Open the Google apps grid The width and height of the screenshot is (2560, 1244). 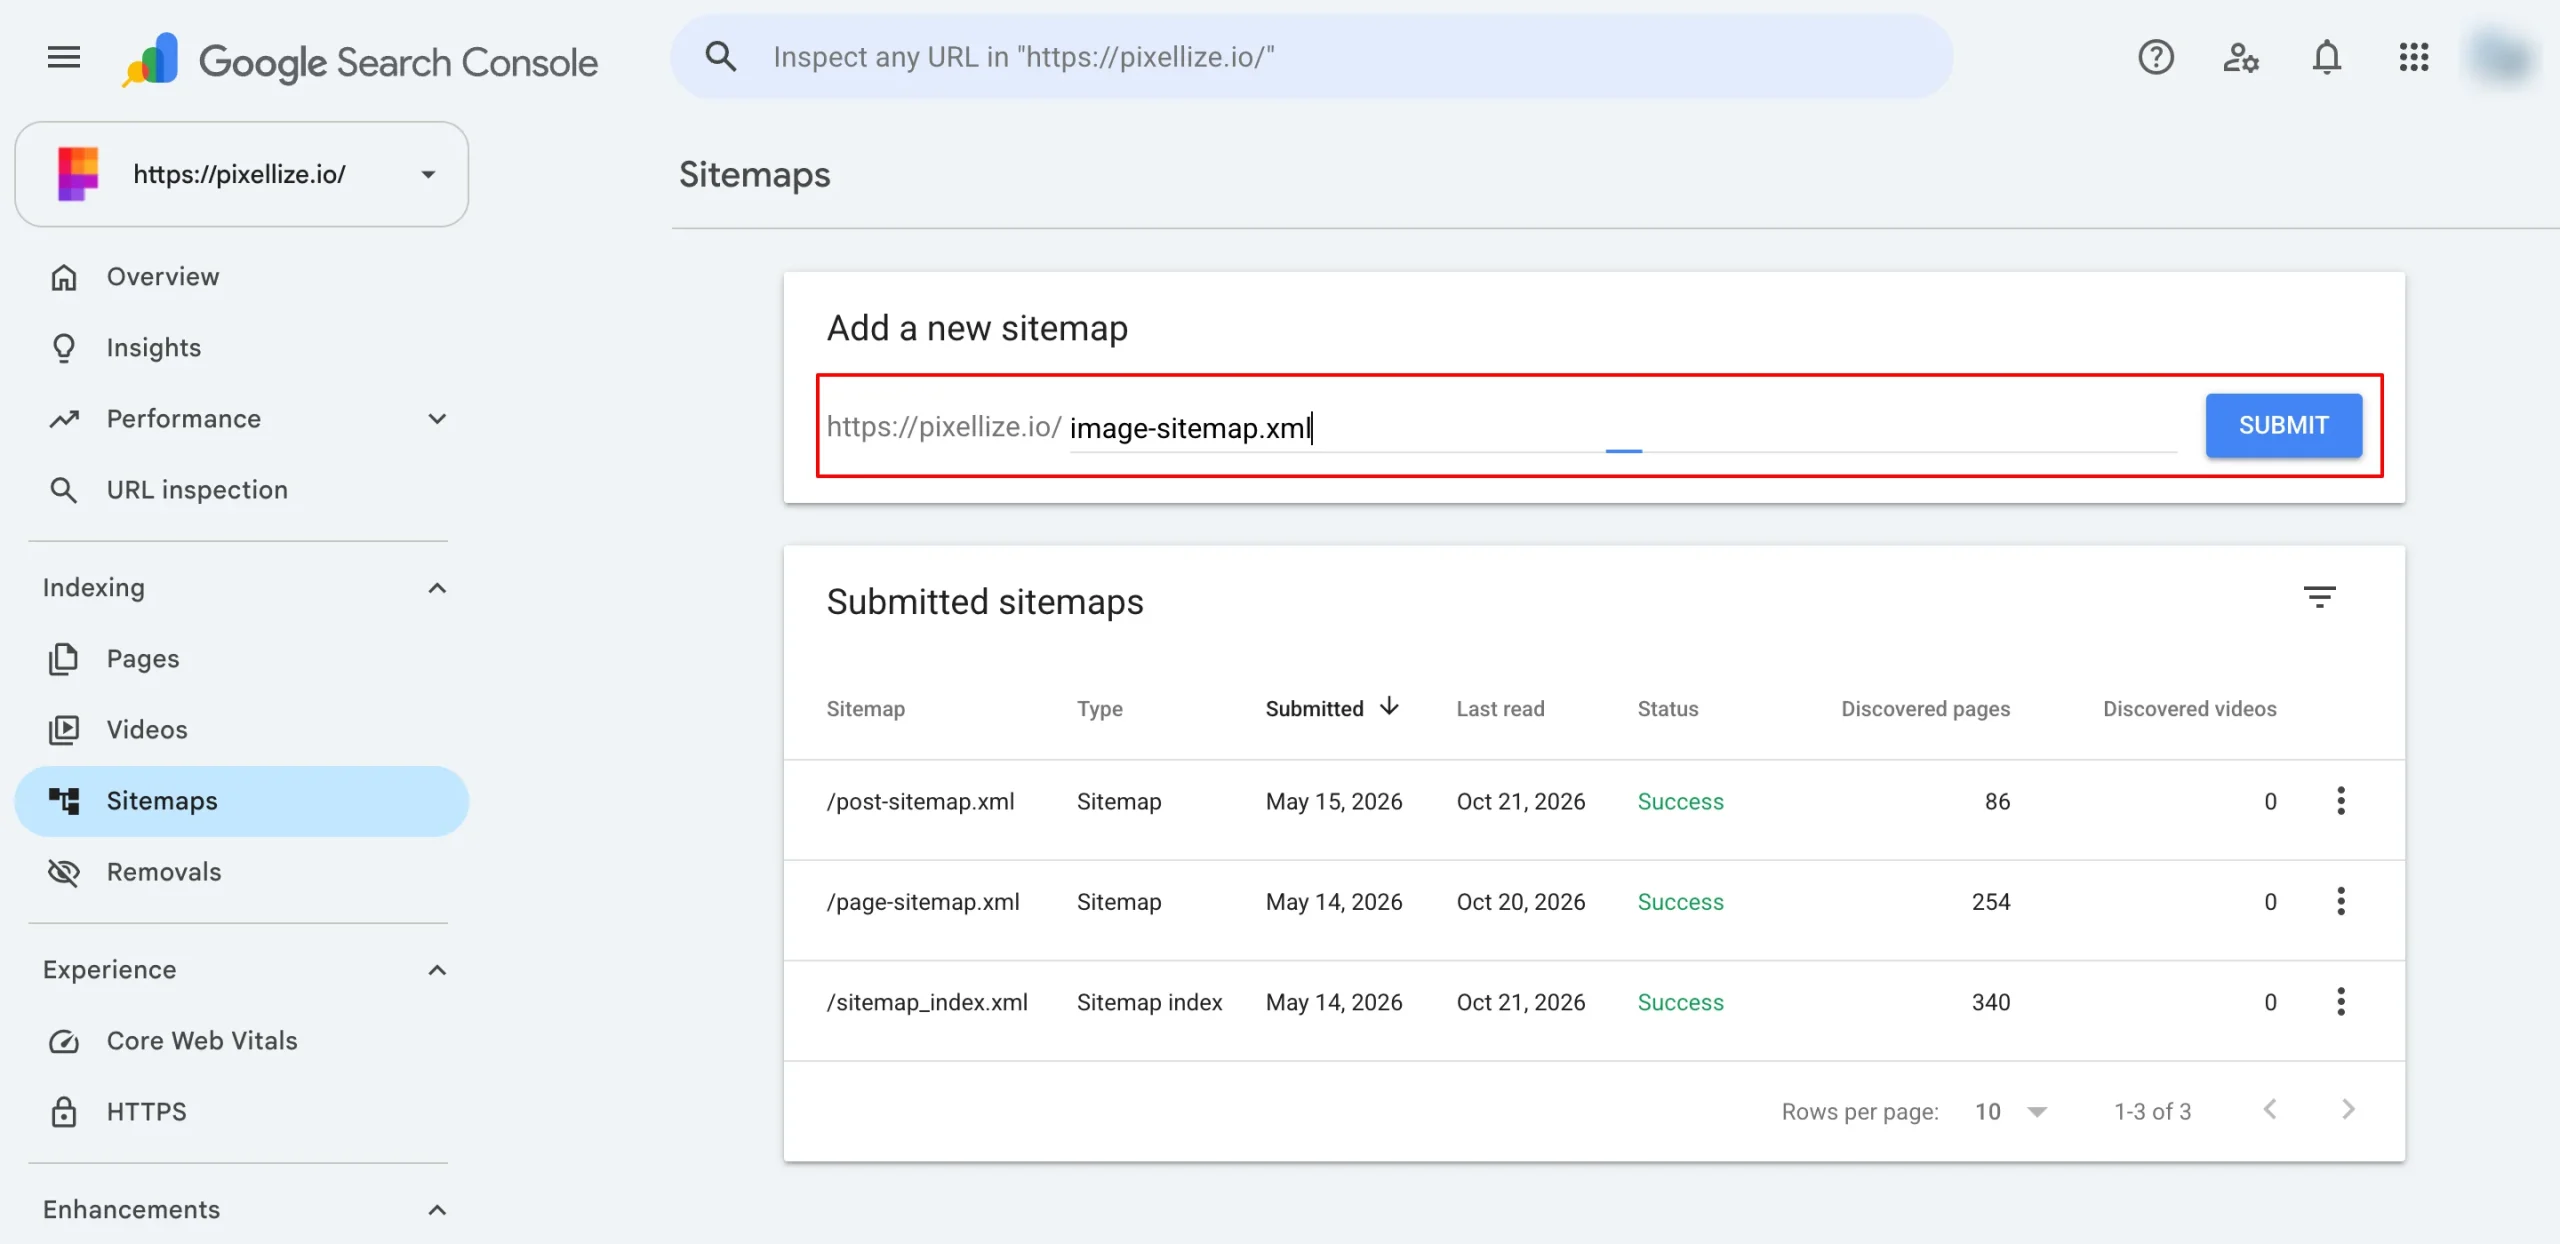click(2414, 57)
